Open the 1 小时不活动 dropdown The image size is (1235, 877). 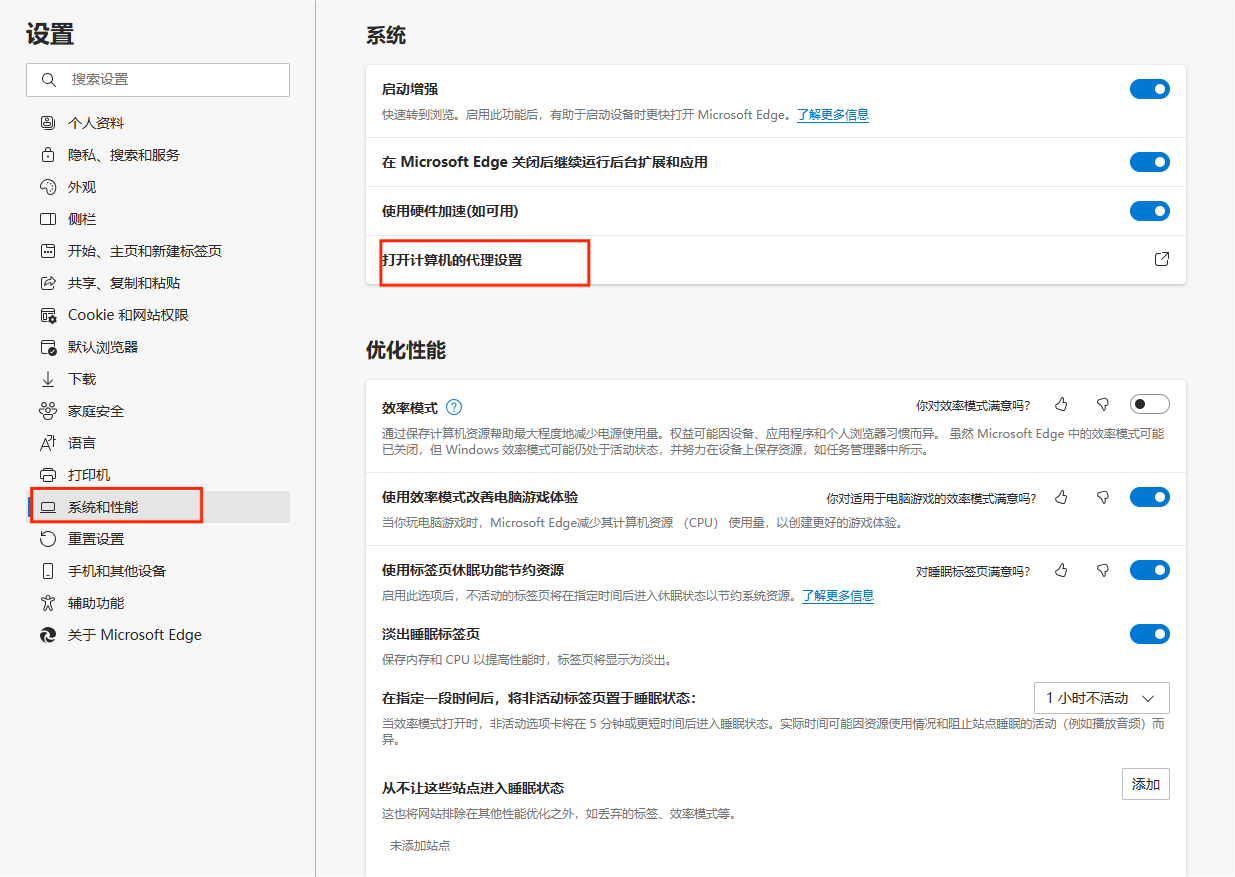1101,698
